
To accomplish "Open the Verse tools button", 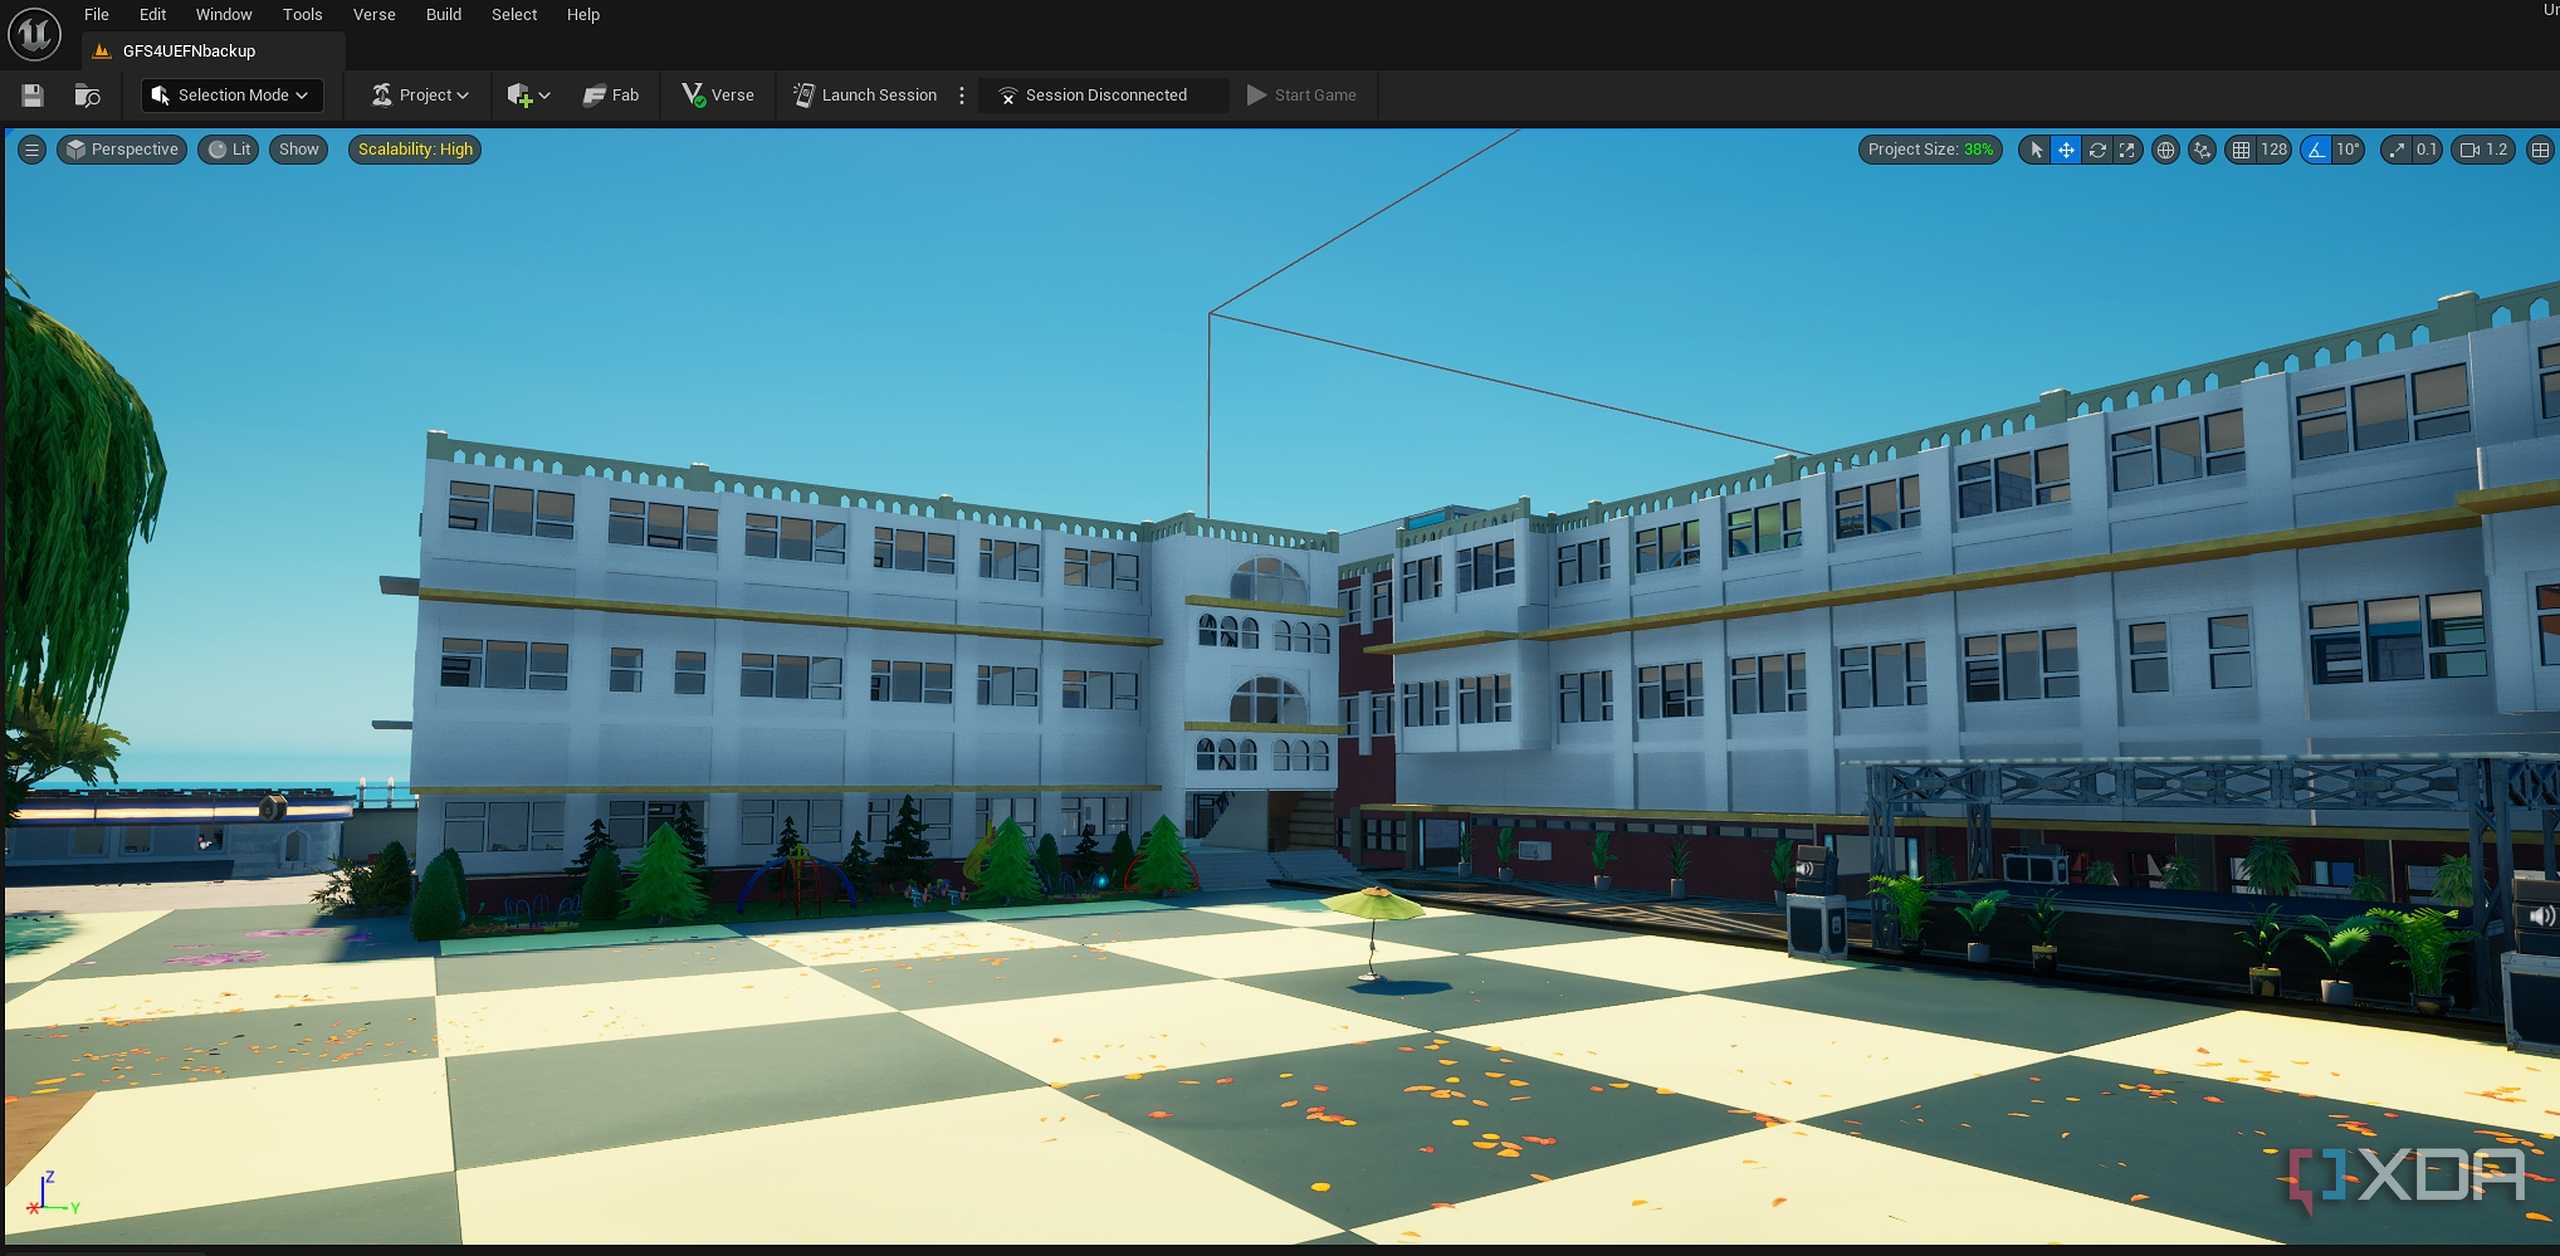I will coord(718,95).
